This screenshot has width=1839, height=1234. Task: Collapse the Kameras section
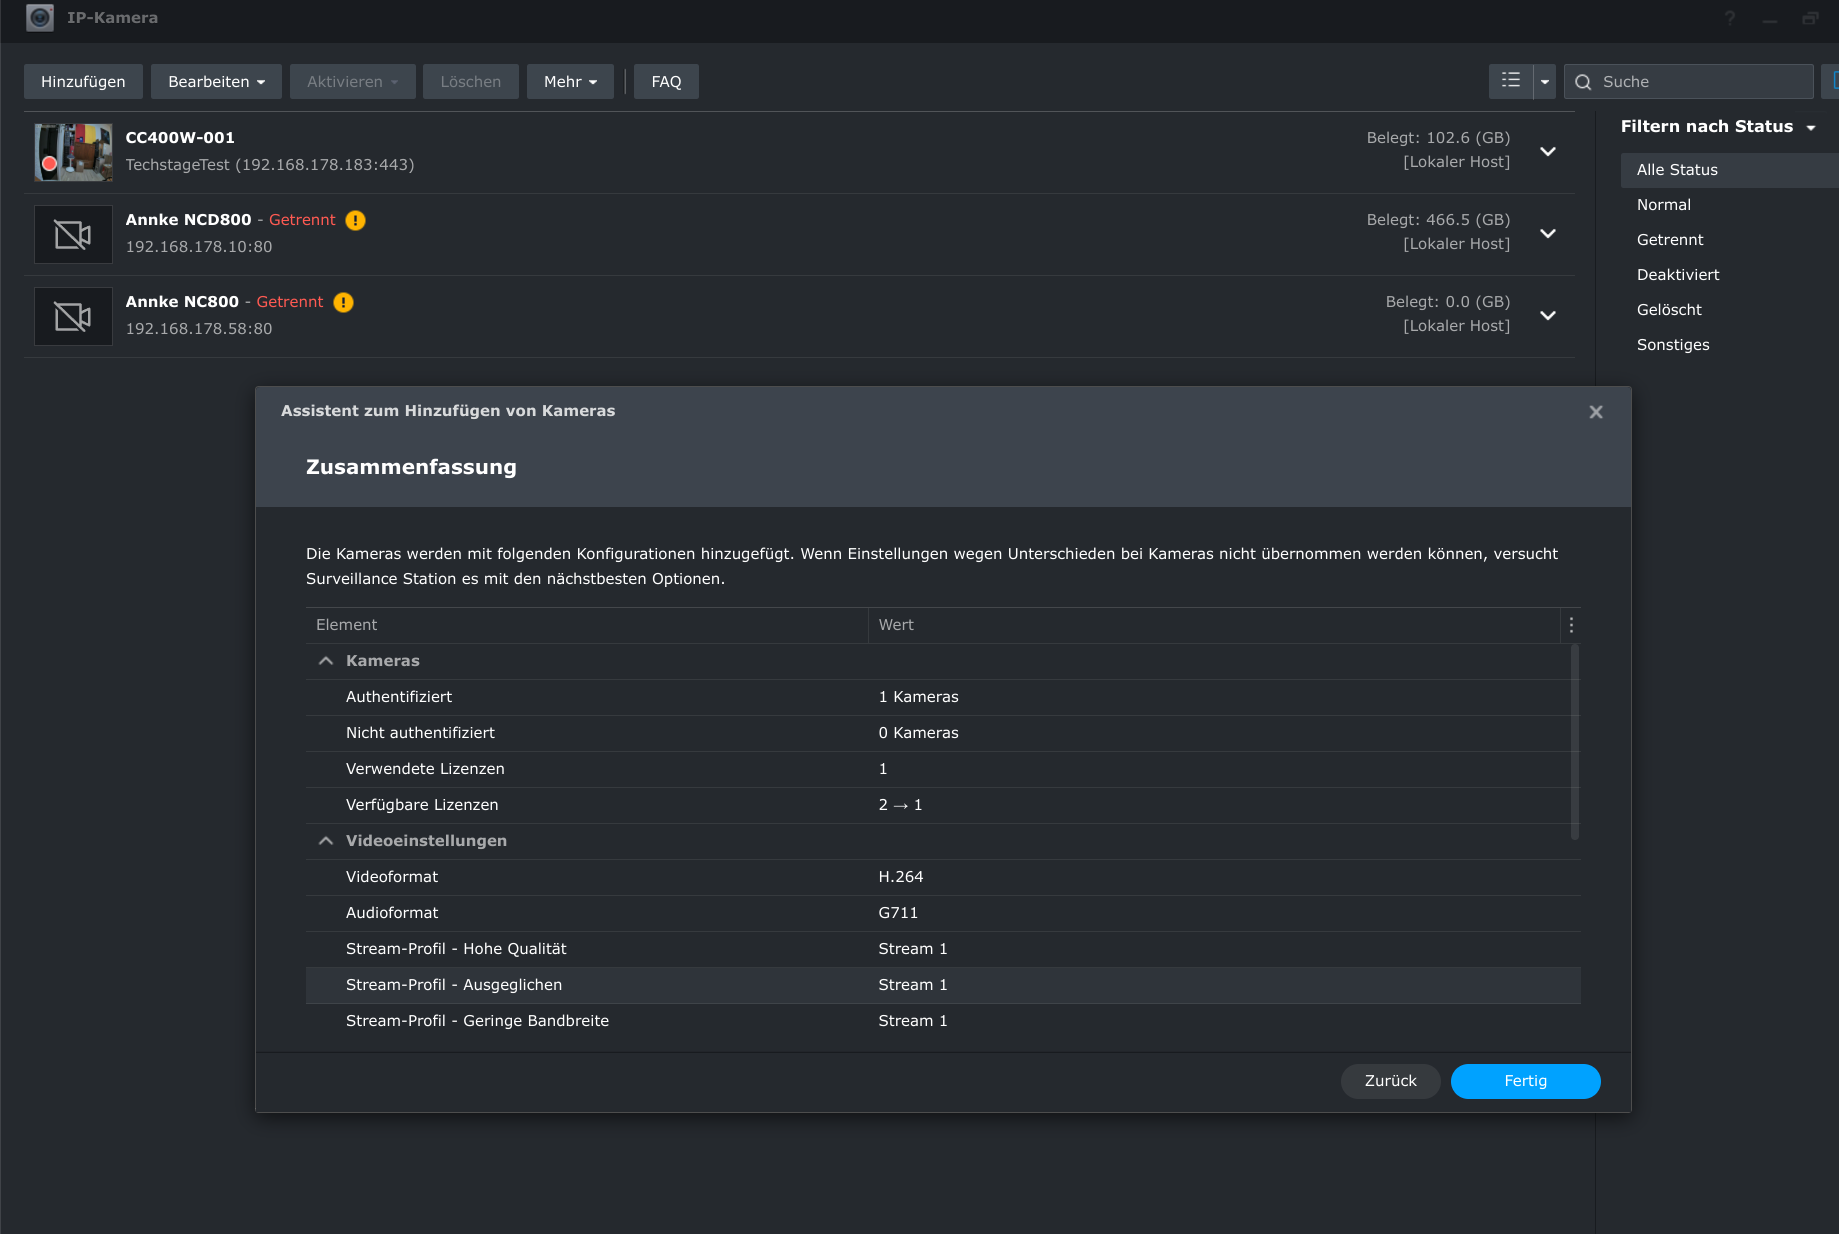pyautogui.click(x=326, y=661)
